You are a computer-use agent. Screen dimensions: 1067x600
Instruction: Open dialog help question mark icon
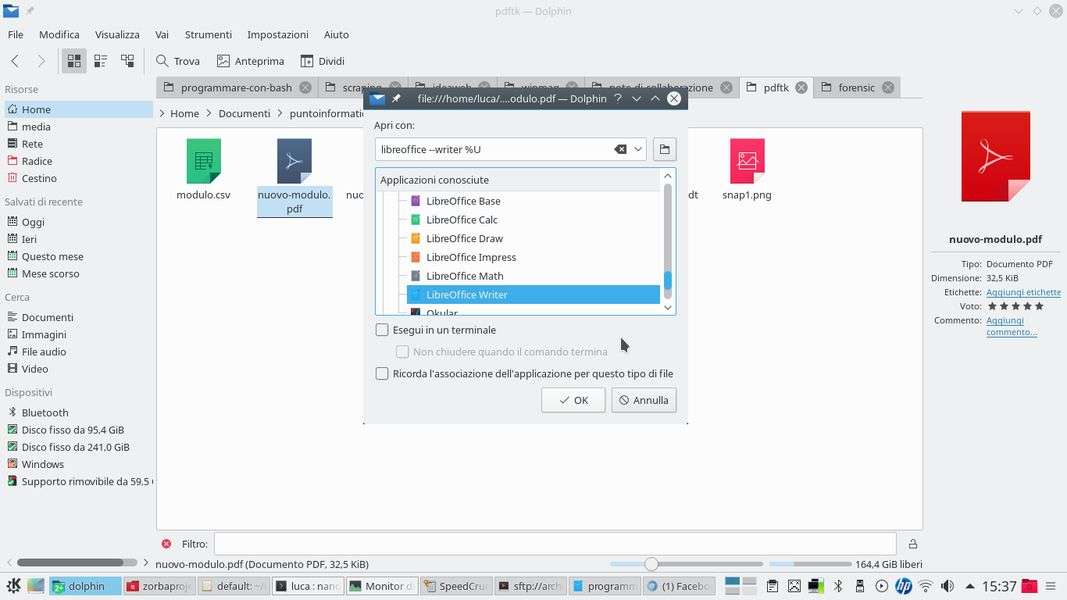617,99
